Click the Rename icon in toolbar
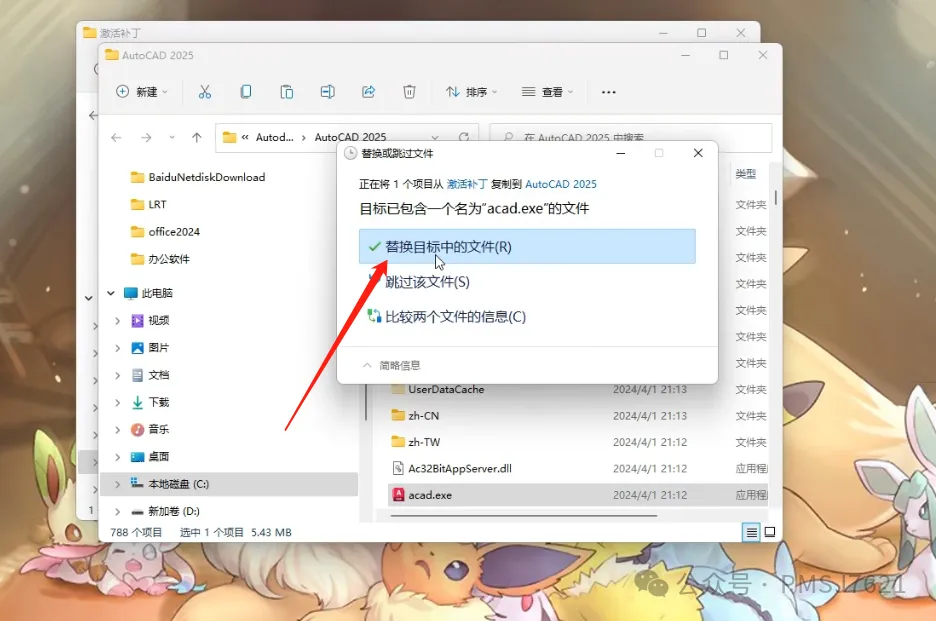The image size is (936, 621). click(327, 91)
